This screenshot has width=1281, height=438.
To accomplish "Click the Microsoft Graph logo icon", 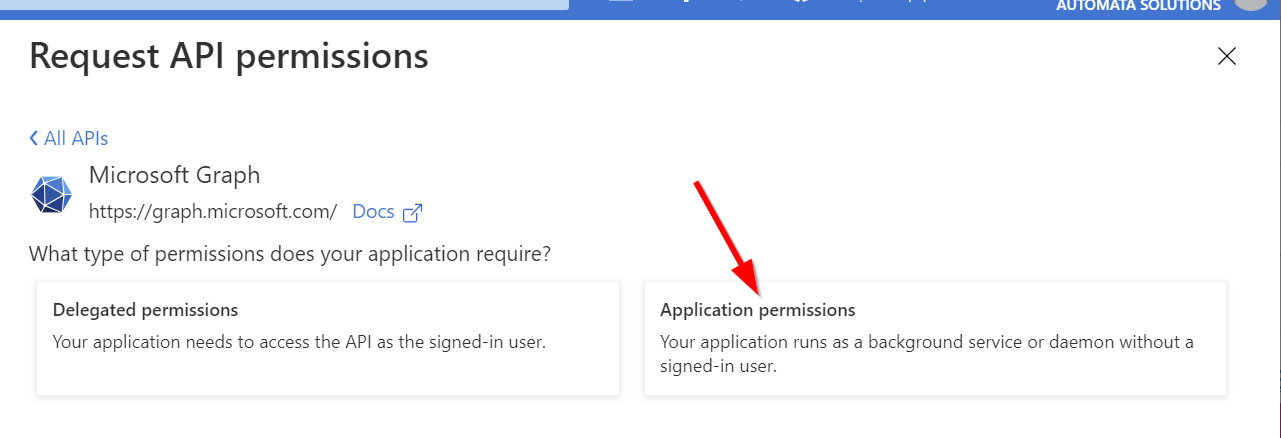I will 52,194.
